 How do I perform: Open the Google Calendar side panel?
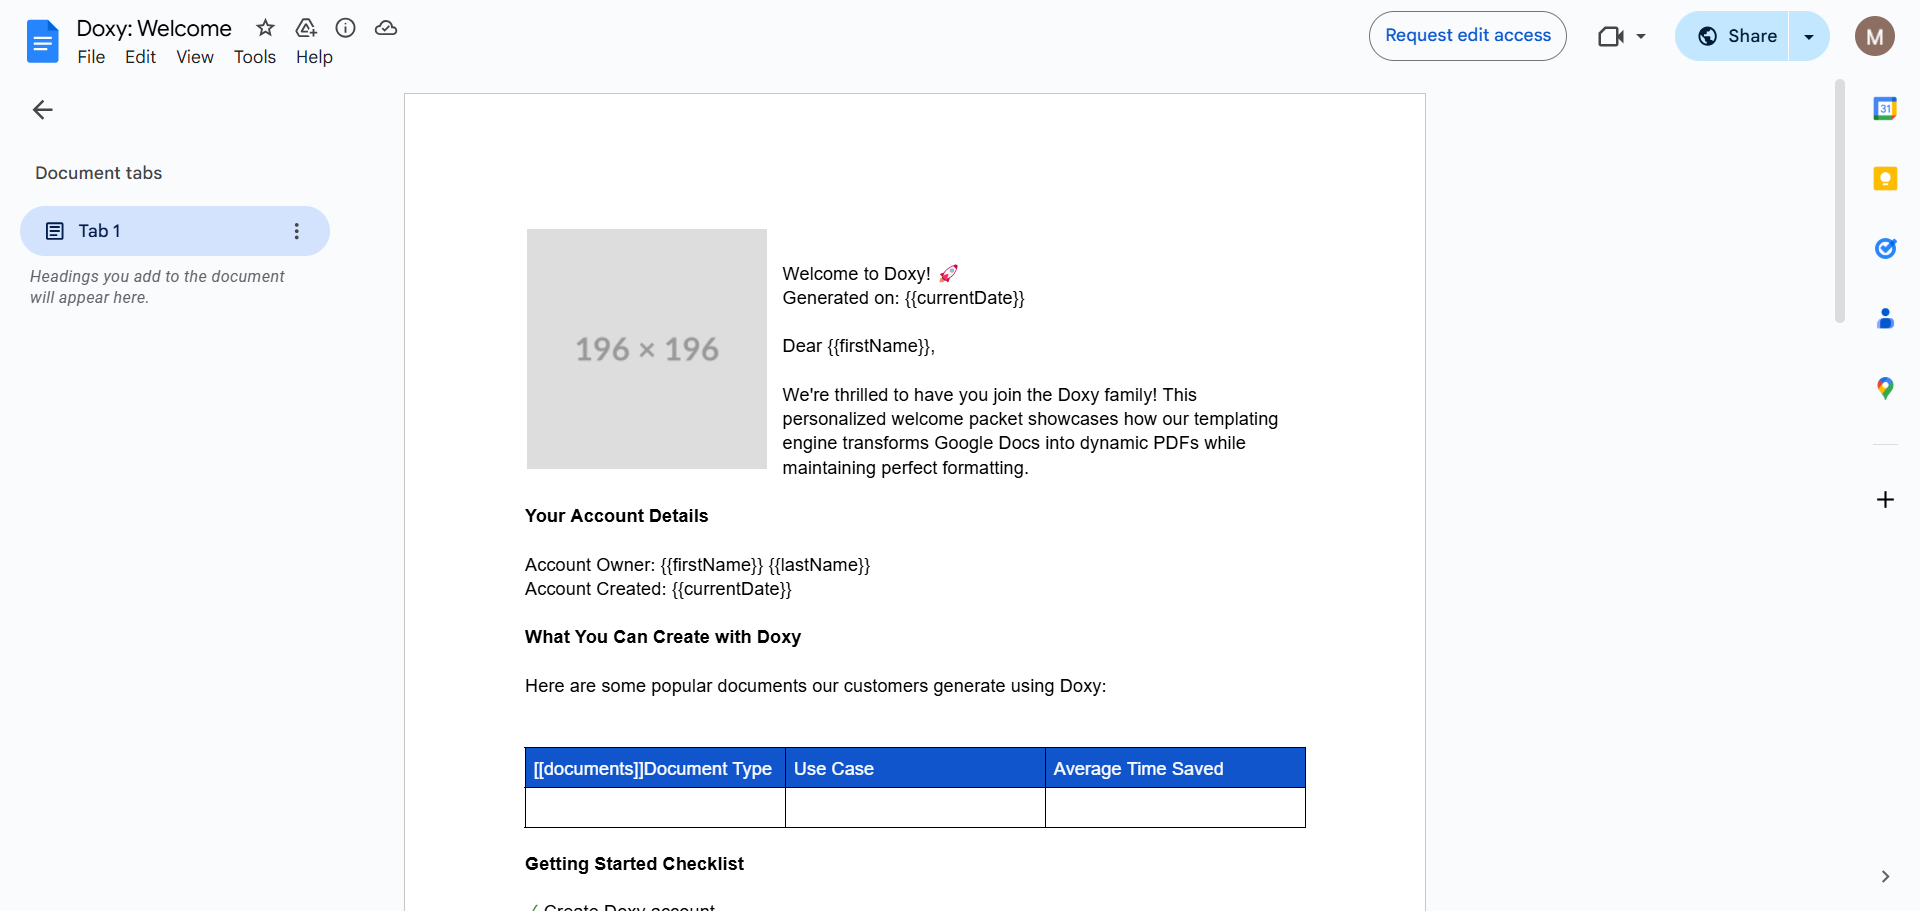click(x=1885, y=108)
